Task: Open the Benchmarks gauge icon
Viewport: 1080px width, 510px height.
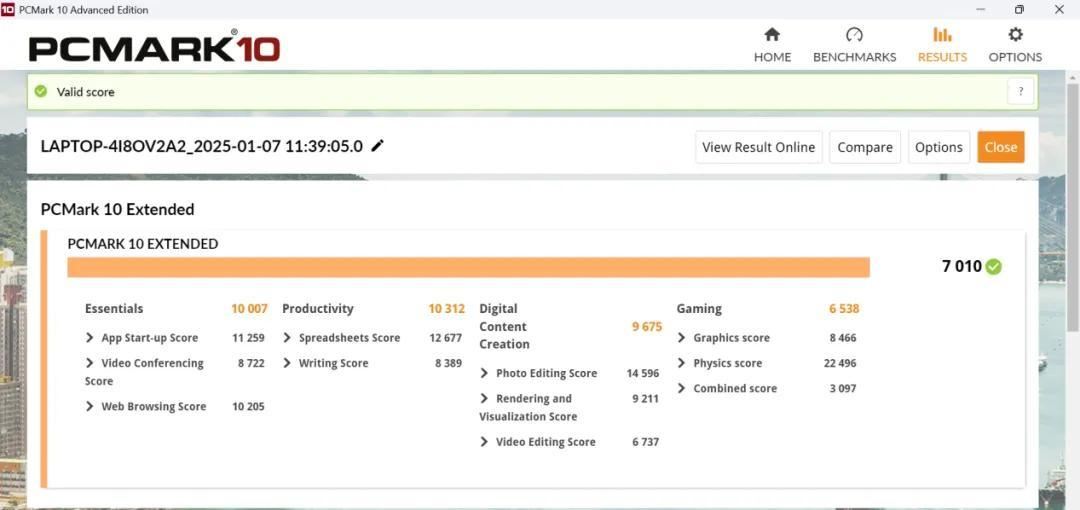Action: [x=854, y=35]
